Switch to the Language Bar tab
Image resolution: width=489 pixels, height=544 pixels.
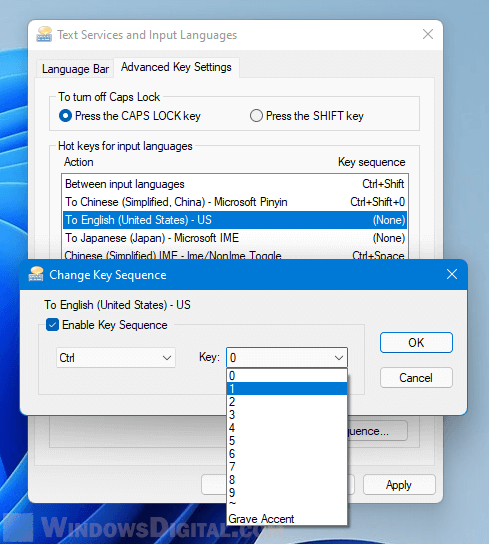click(75, 69)
